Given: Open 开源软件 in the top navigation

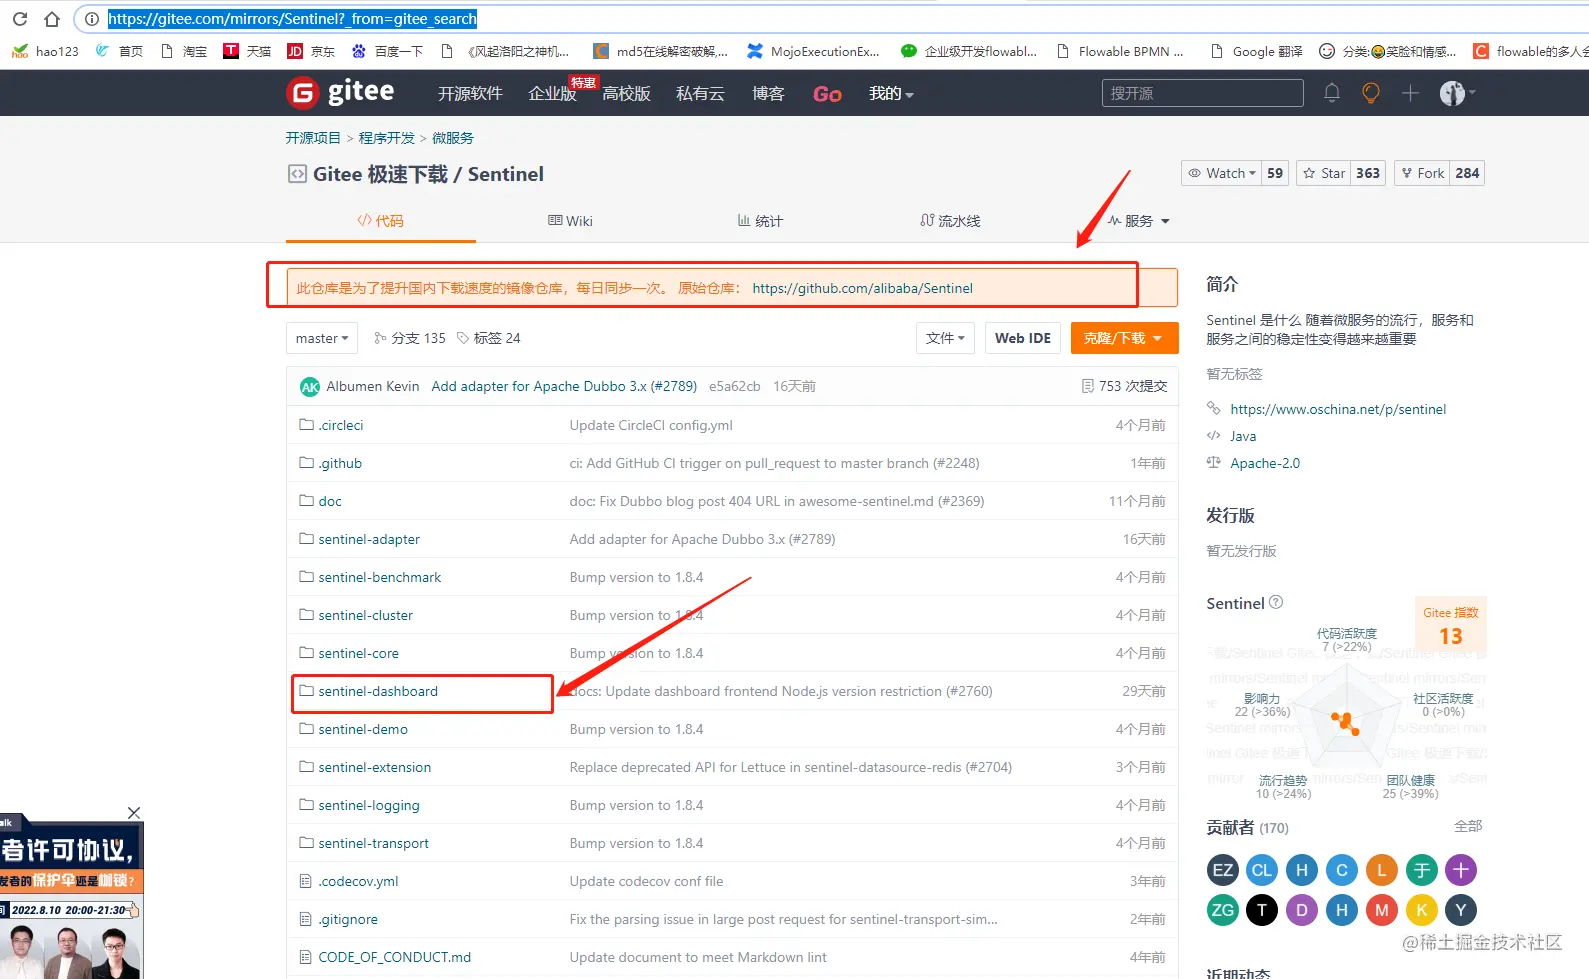Looking at the screenshot, I should (470, 93).
